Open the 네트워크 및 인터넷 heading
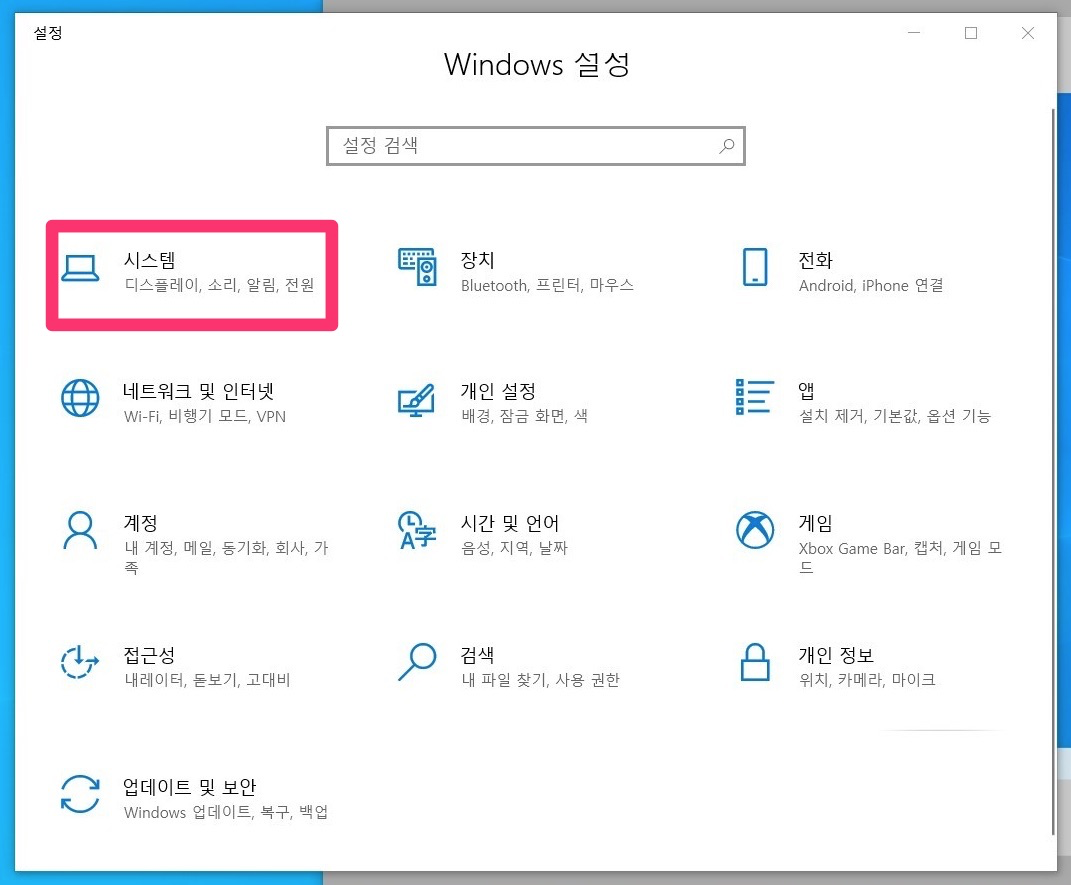This screenshot has height=885, width=1071. (199, 391)
